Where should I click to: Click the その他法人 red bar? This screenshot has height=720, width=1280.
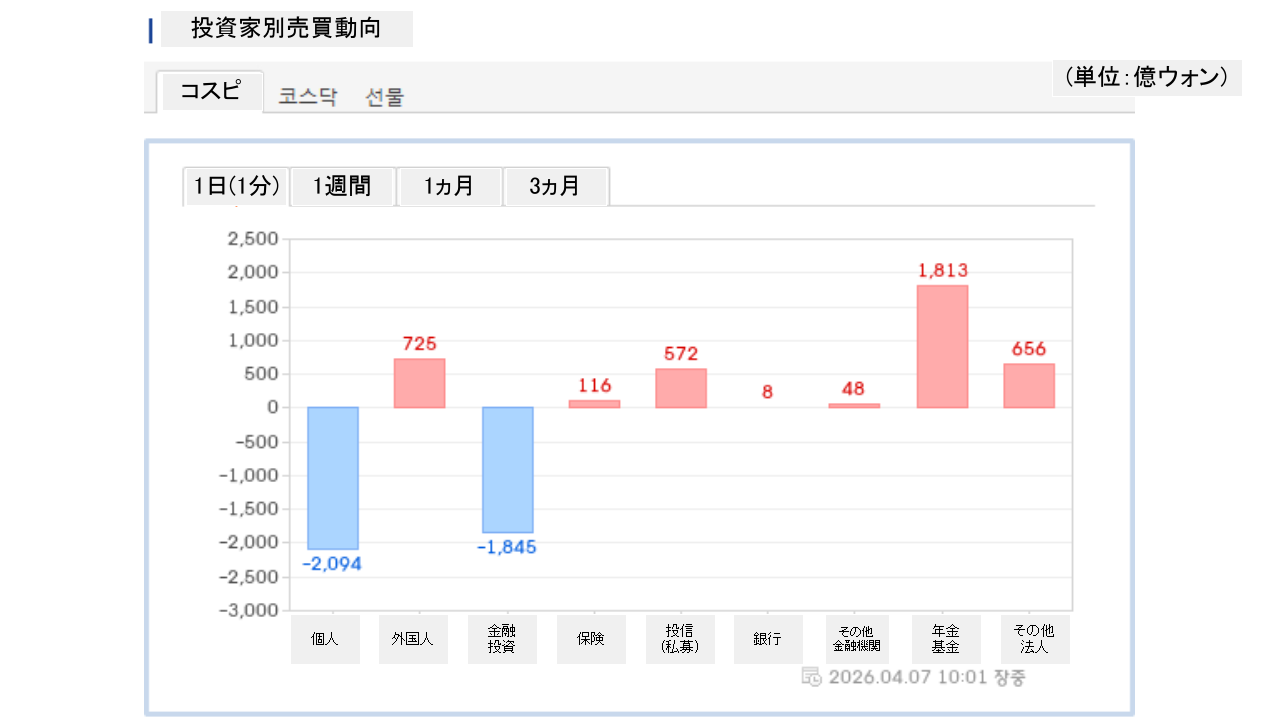coord(1029,385)
